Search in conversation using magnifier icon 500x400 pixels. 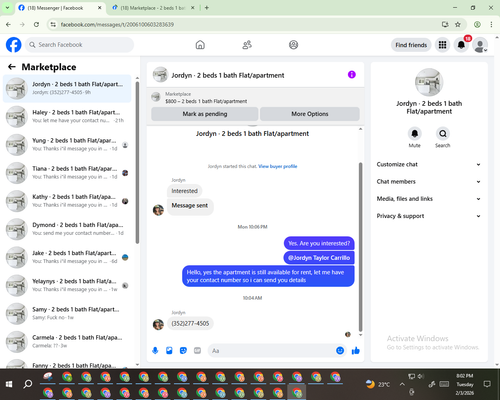(x=443, y=134)
